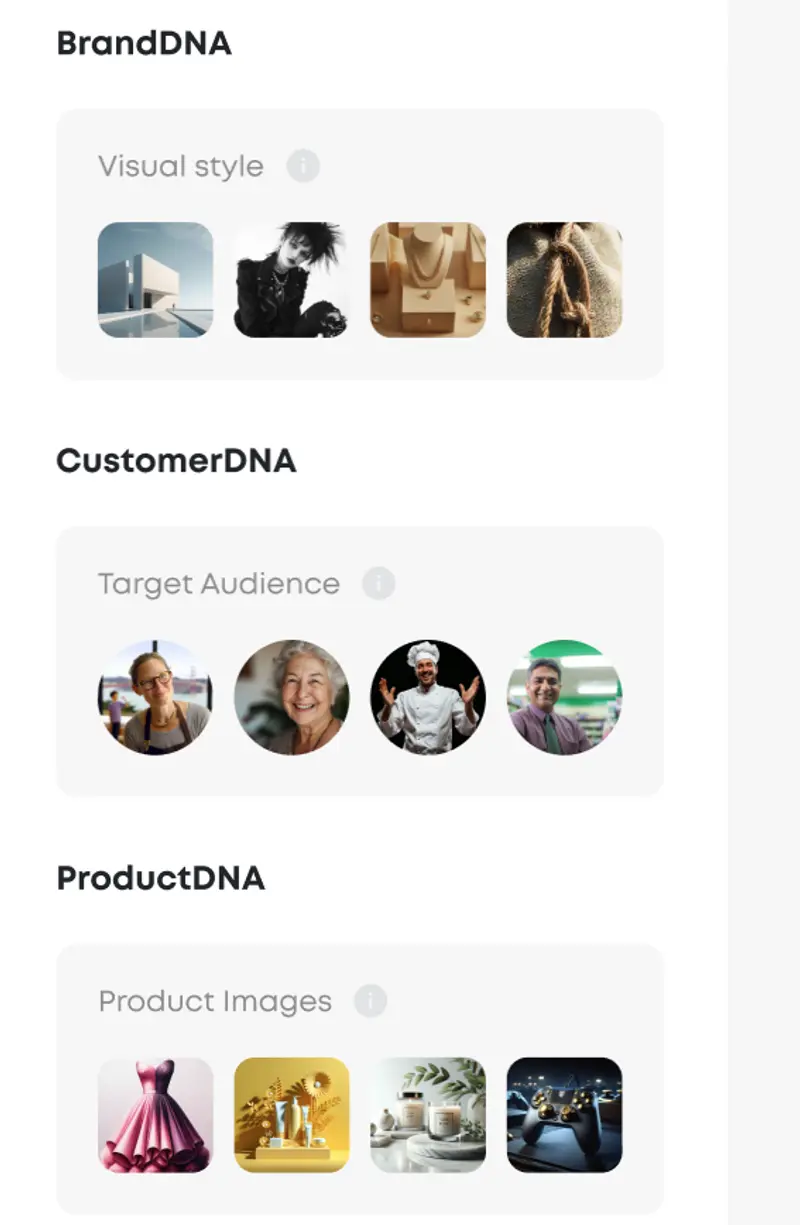
Task: Open the yellow cosmetics product thumbnail
Action: (291, 1115)
